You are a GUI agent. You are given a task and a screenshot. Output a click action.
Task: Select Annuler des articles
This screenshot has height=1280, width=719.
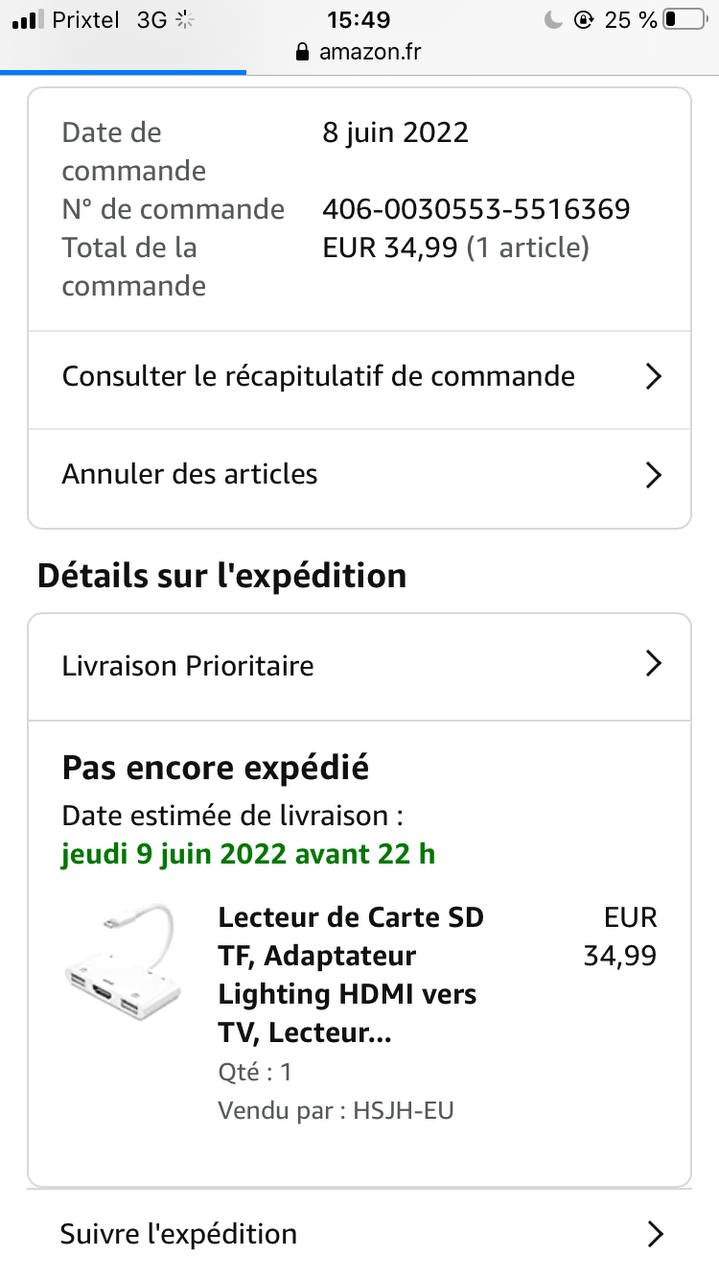point(190,474)
